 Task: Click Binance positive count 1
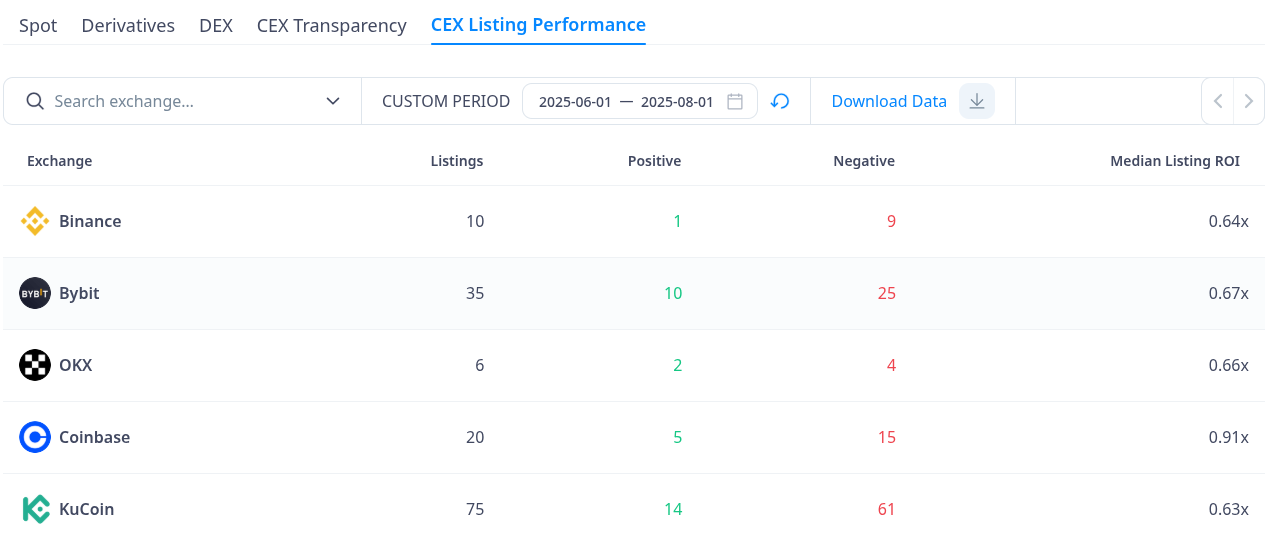pyautogui.click(x=677, y=221)
